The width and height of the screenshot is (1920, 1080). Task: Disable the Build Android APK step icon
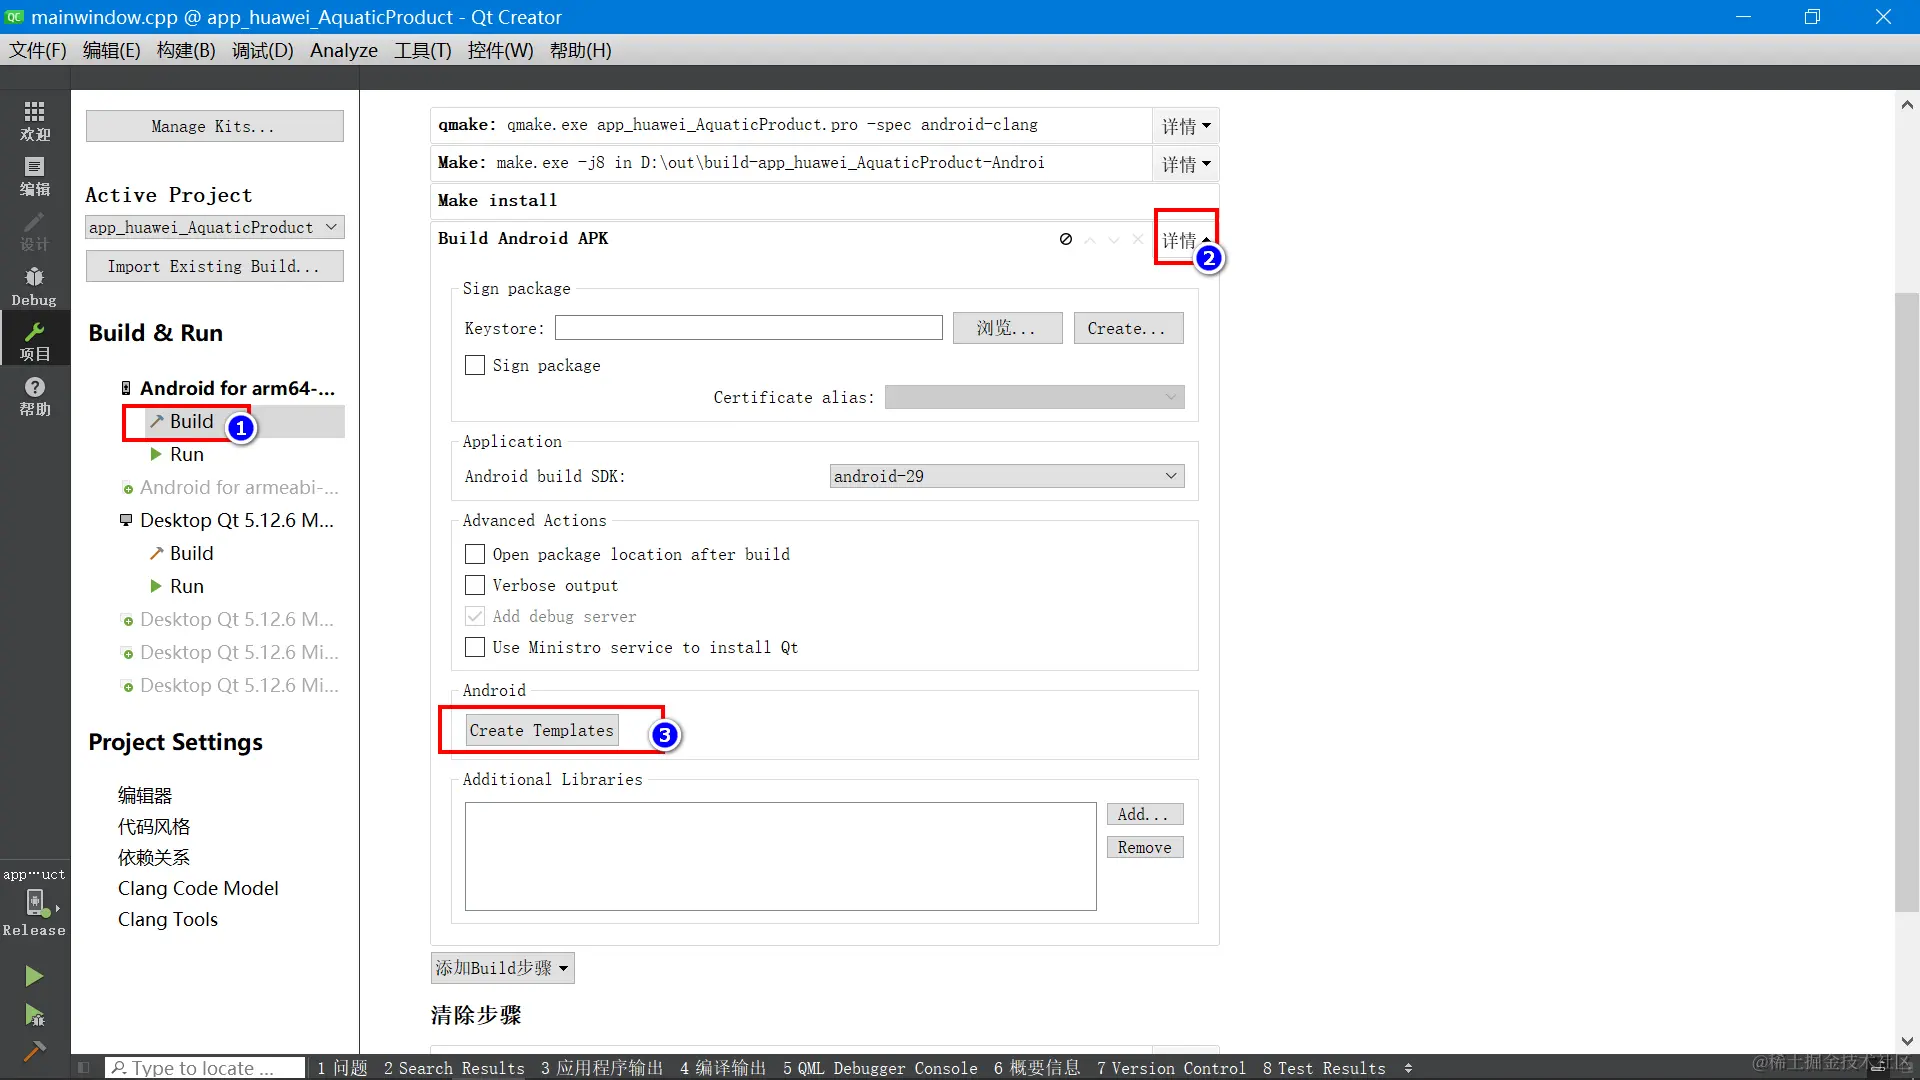click(1066, 239)
